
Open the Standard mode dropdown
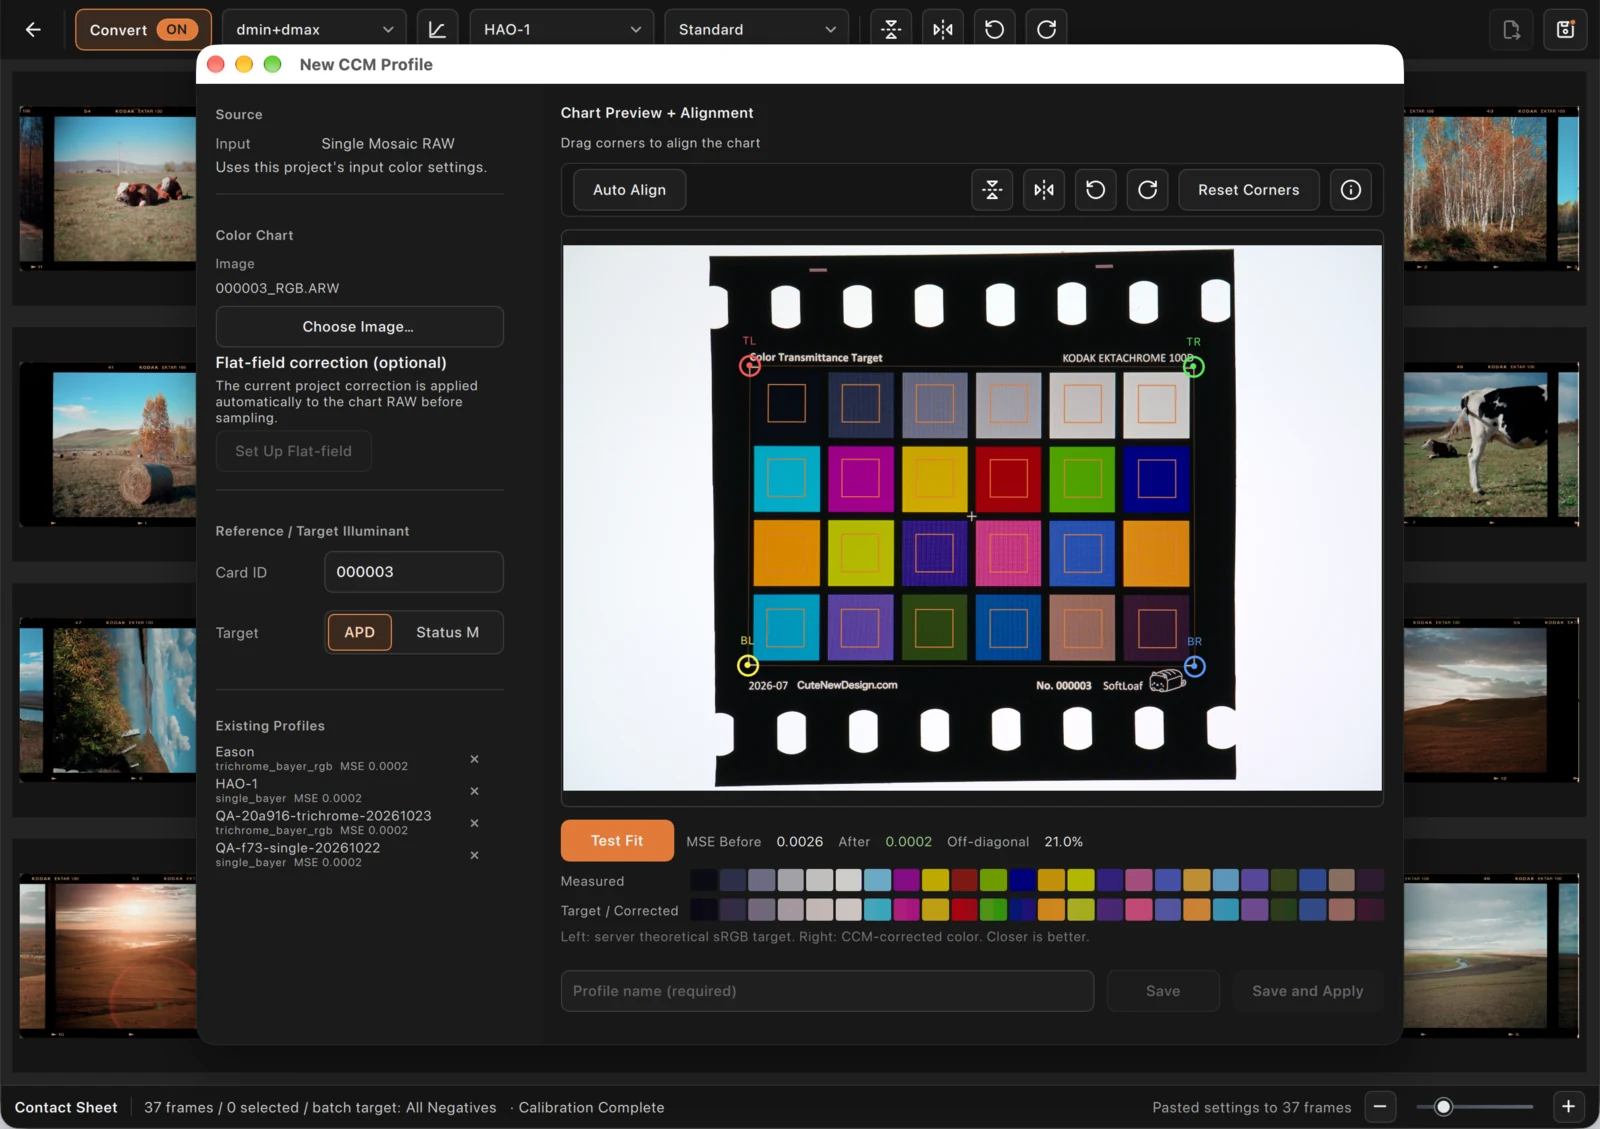click(756, 30)
